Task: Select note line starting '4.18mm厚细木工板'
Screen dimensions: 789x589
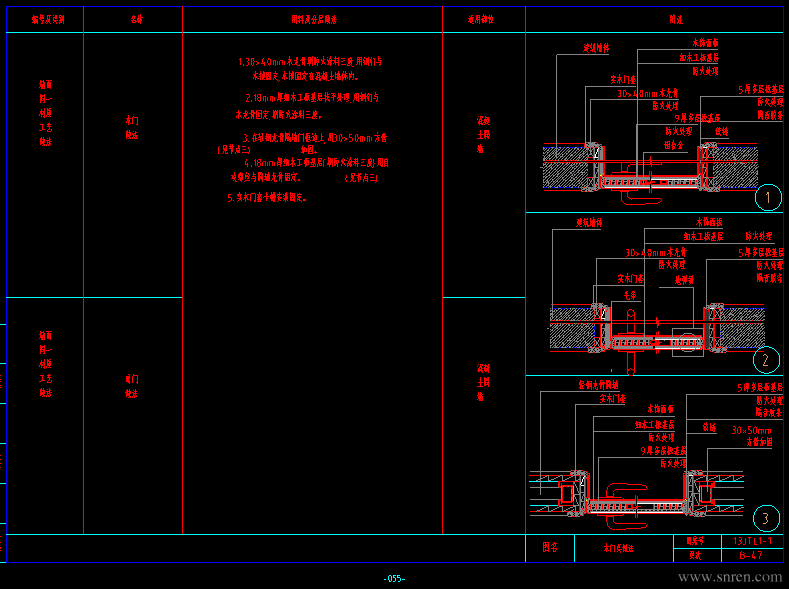Action: coord(317,163)
